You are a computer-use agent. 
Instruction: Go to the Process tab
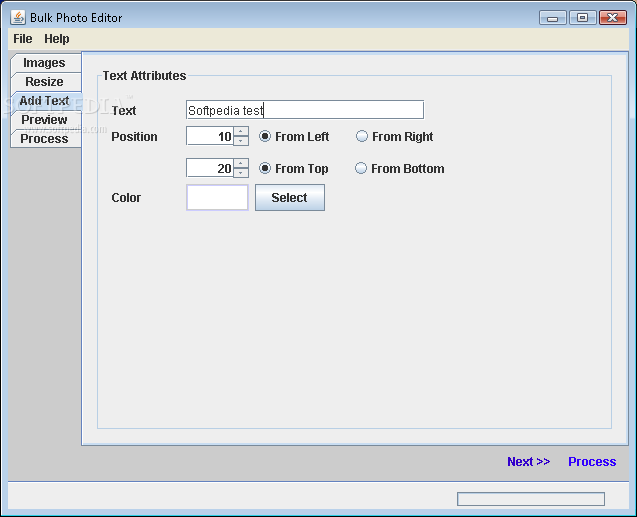(45, 138)
